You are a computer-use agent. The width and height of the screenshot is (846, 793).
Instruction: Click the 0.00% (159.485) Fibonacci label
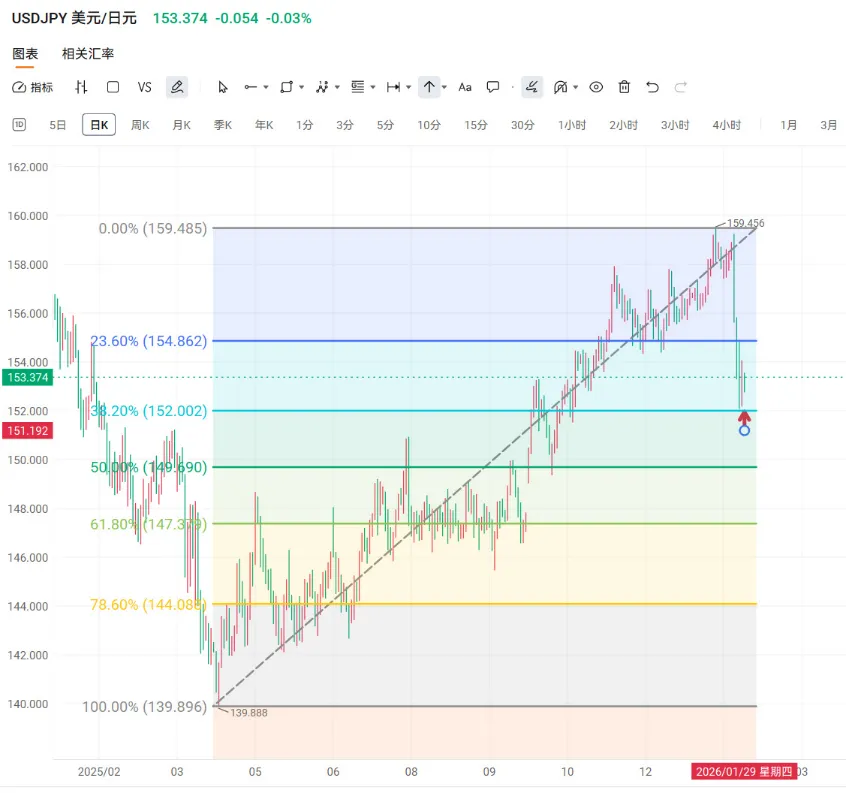click(x=153, y=228)
